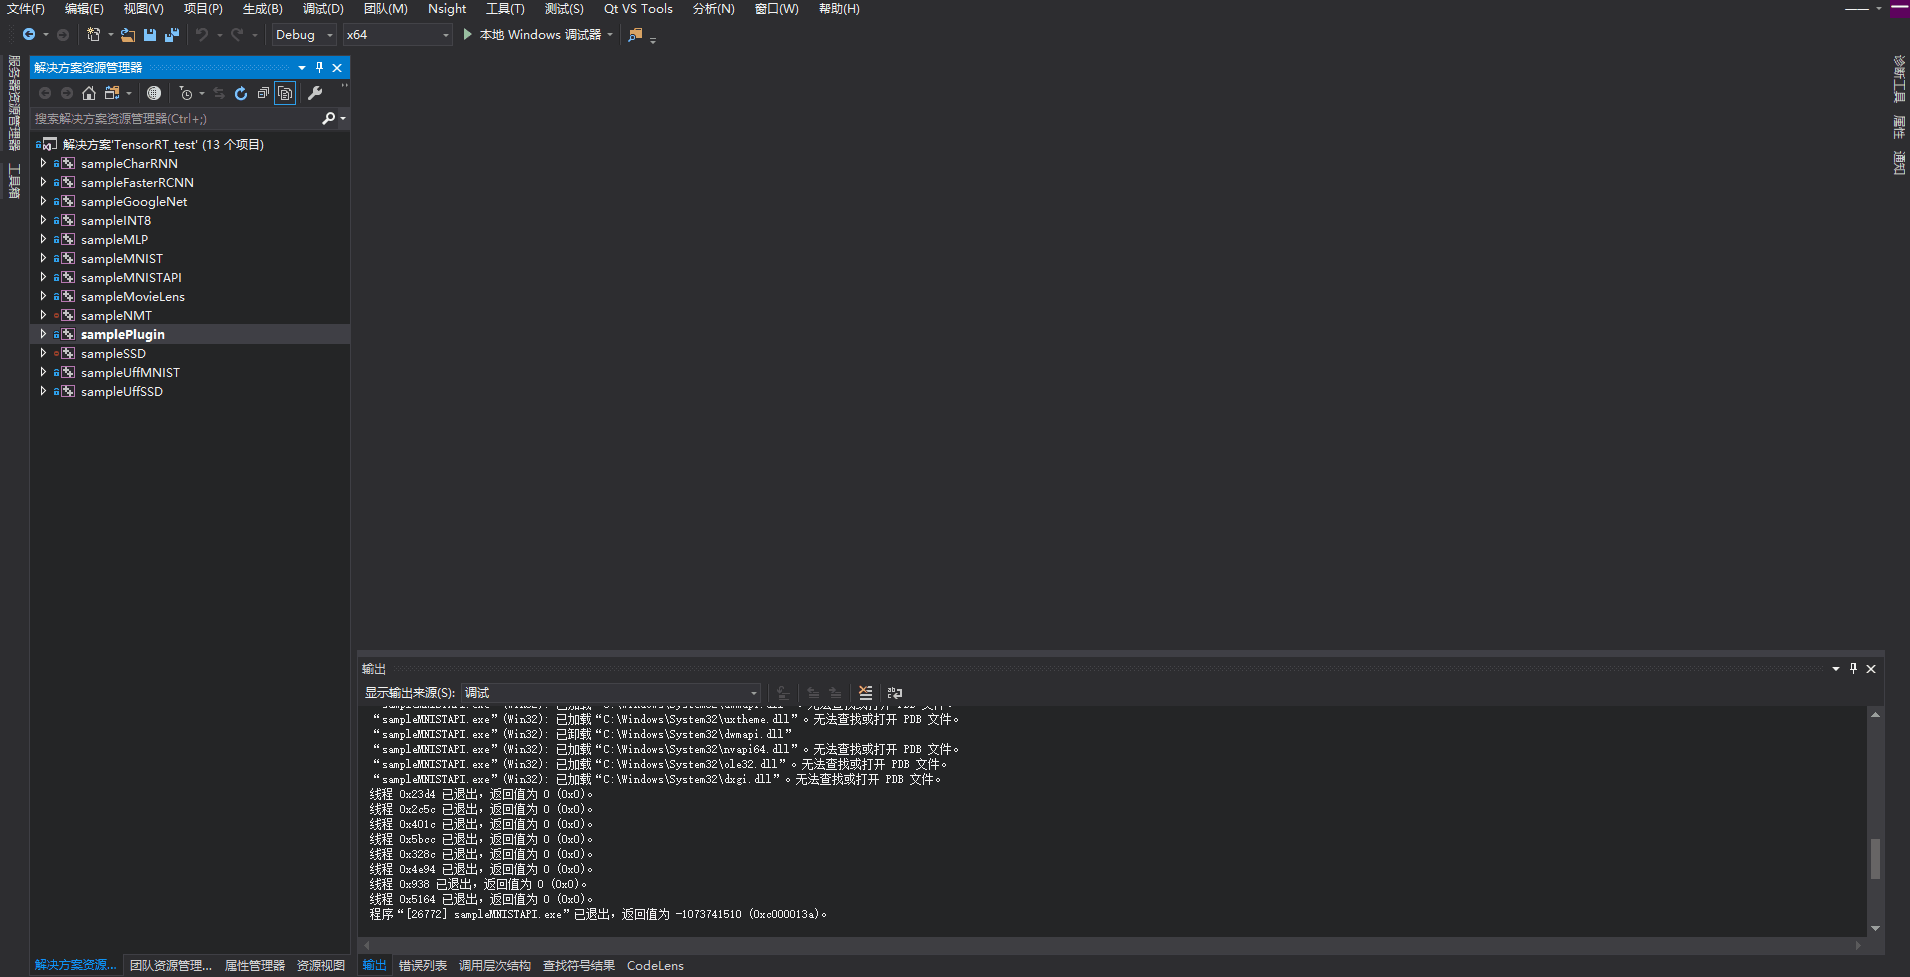Click the Open File folder icon
The width and height of the screenshot is (1910, 977).
pyautogui.click(x=128, y=35)
